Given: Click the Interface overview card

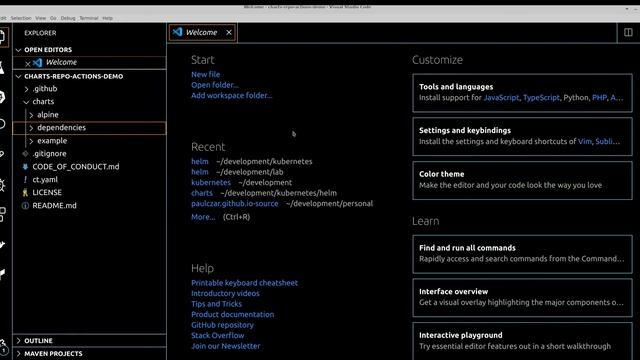Looking at the screenshot, I should pyautogui.click(x=522, y=298).
